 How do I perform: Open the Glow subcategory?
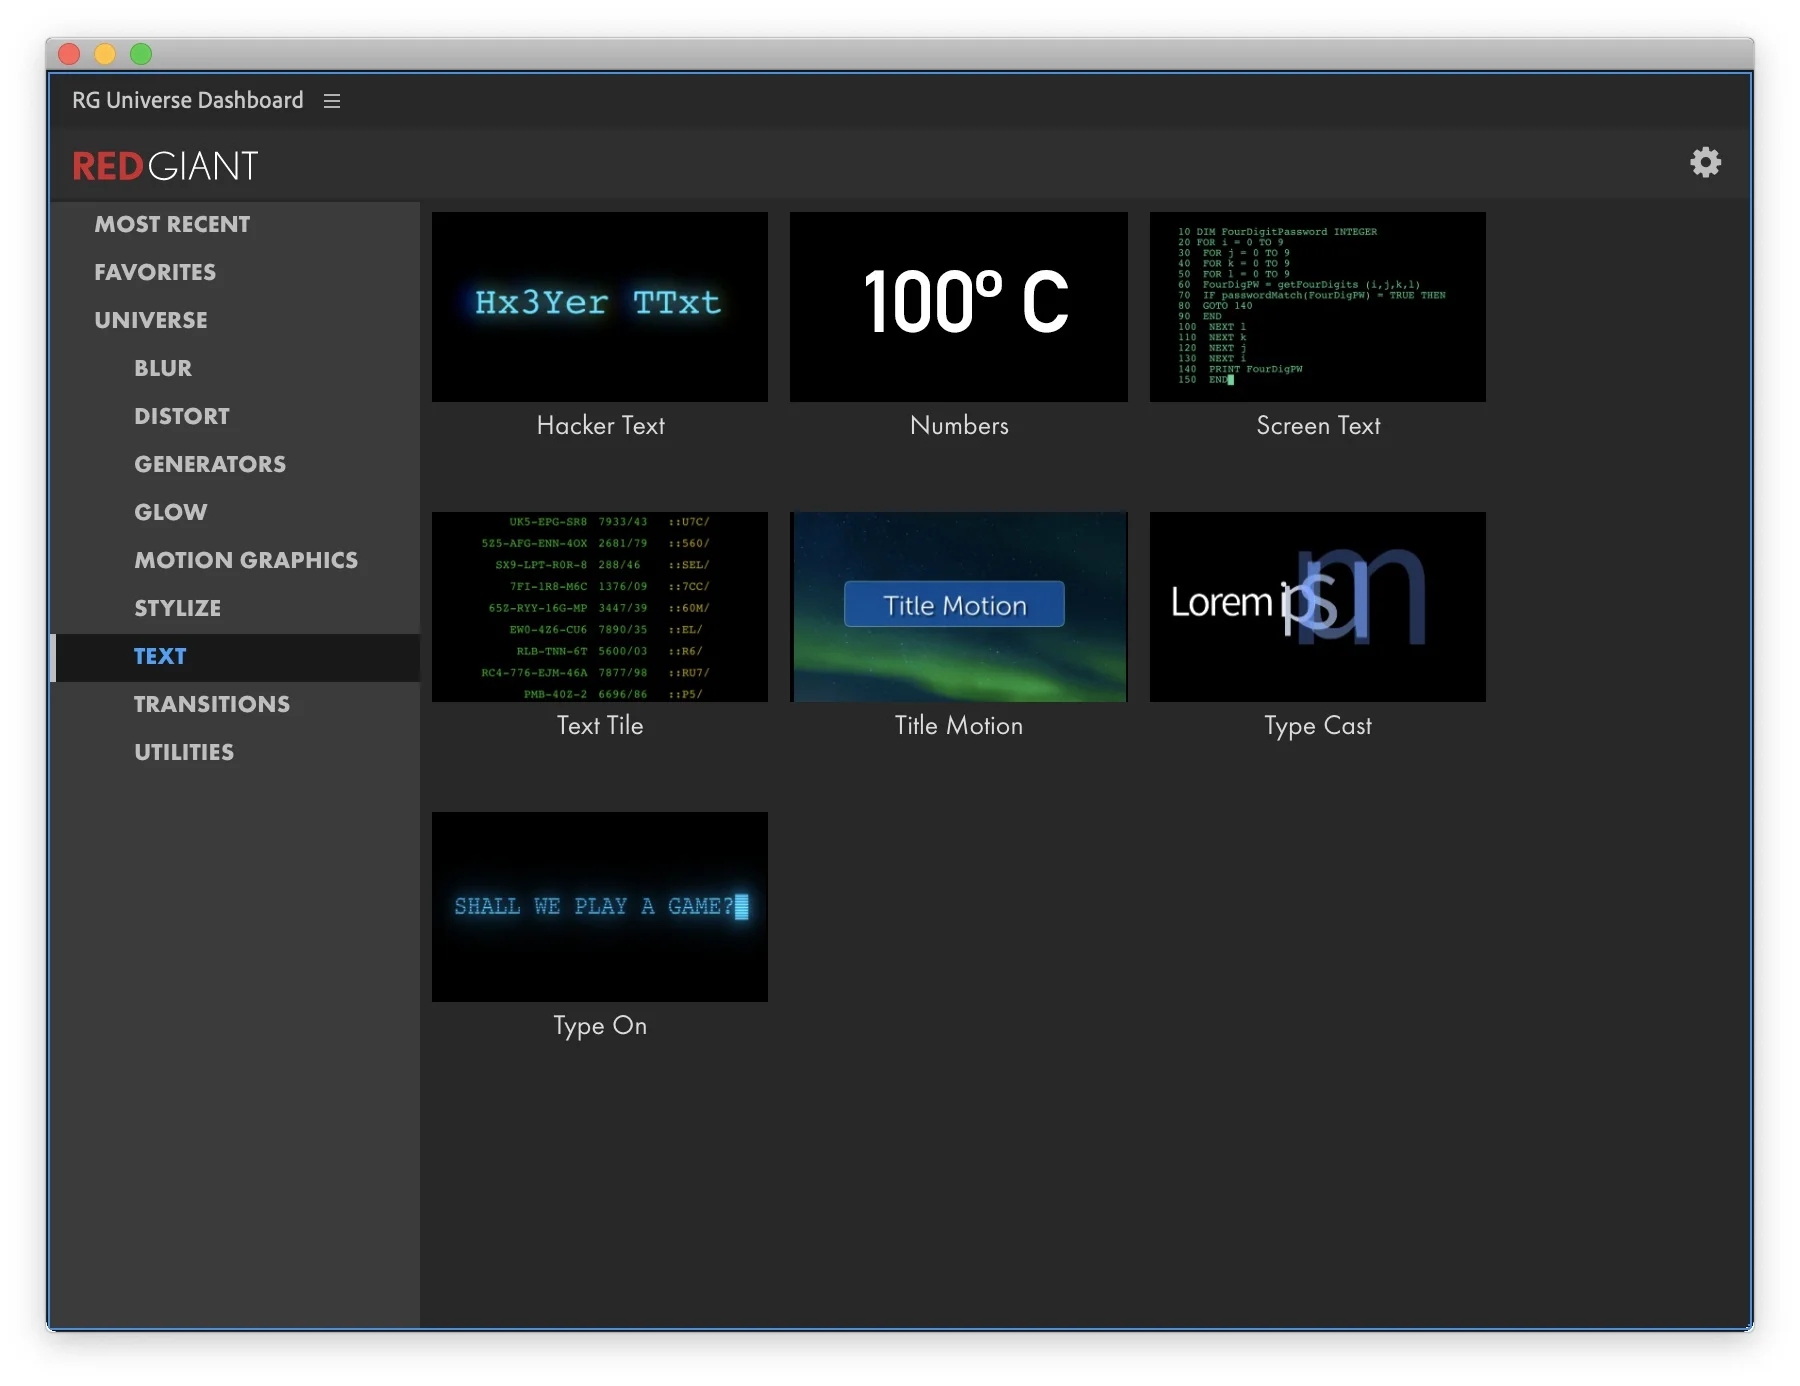click(x=171, y=512)
